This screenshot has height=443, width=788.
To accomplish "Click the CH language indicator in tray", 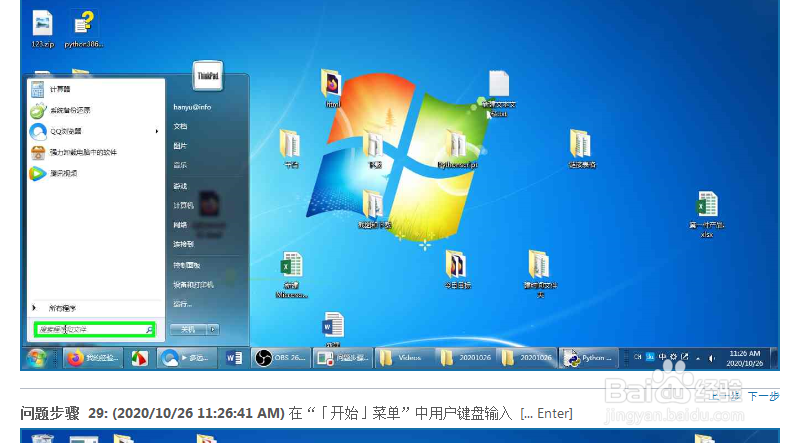I will coord(638,357).
